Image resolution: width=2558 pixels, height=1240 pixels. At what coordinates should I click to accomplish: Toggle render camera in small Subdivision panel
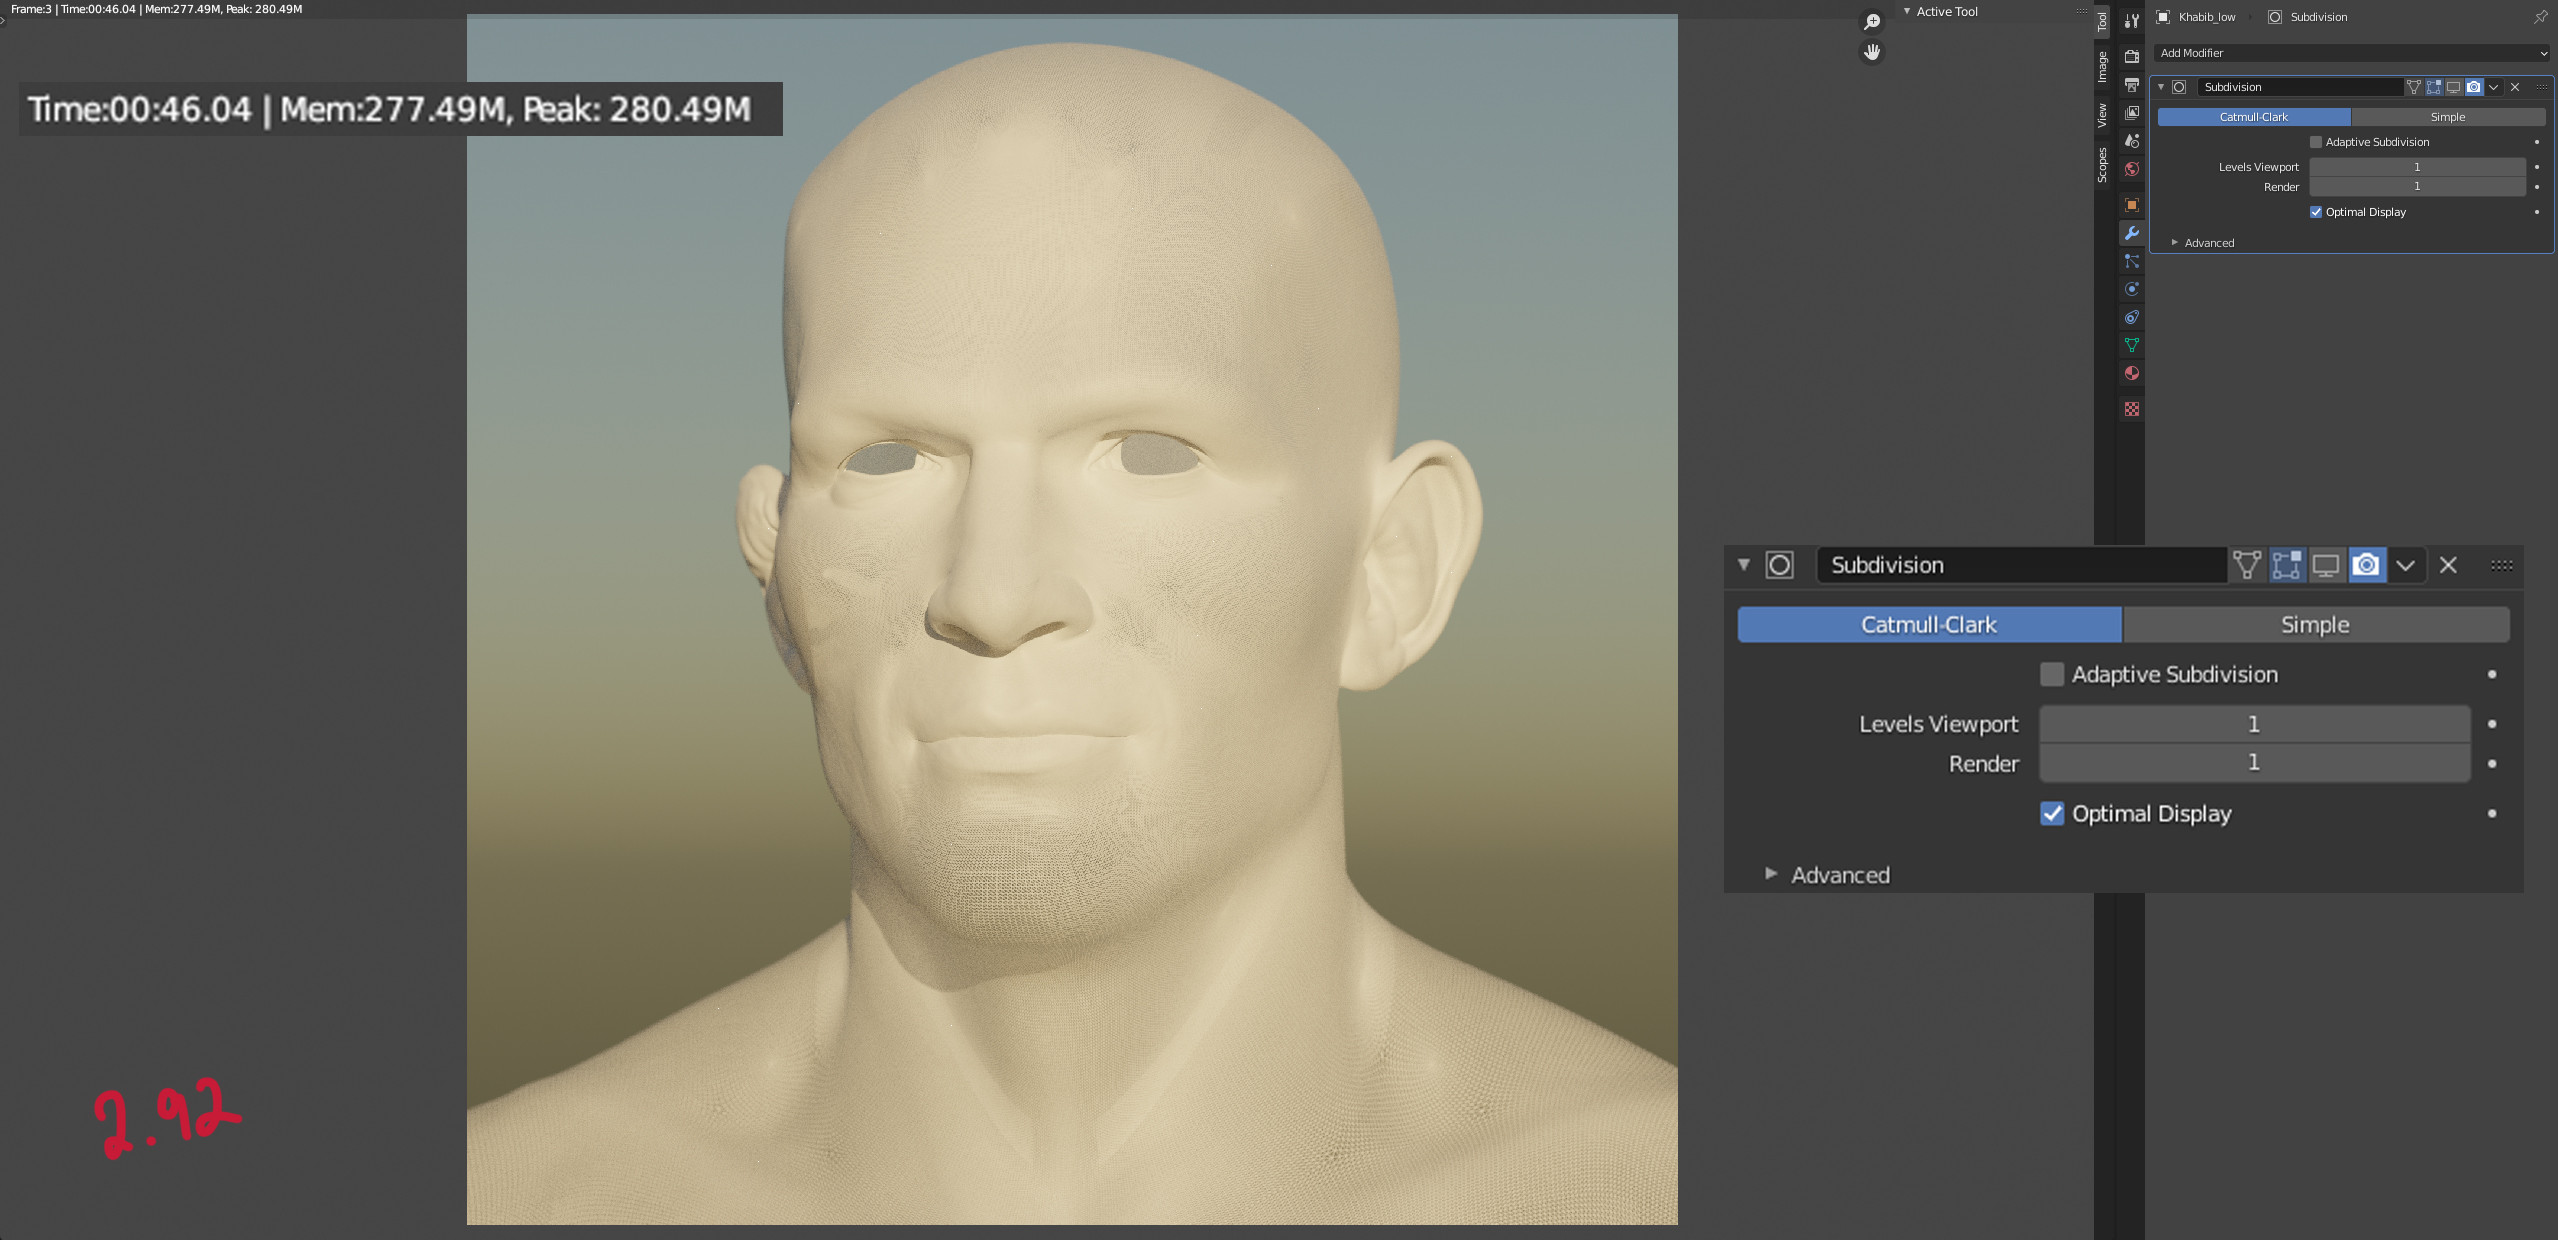[x=2473, y=87]
